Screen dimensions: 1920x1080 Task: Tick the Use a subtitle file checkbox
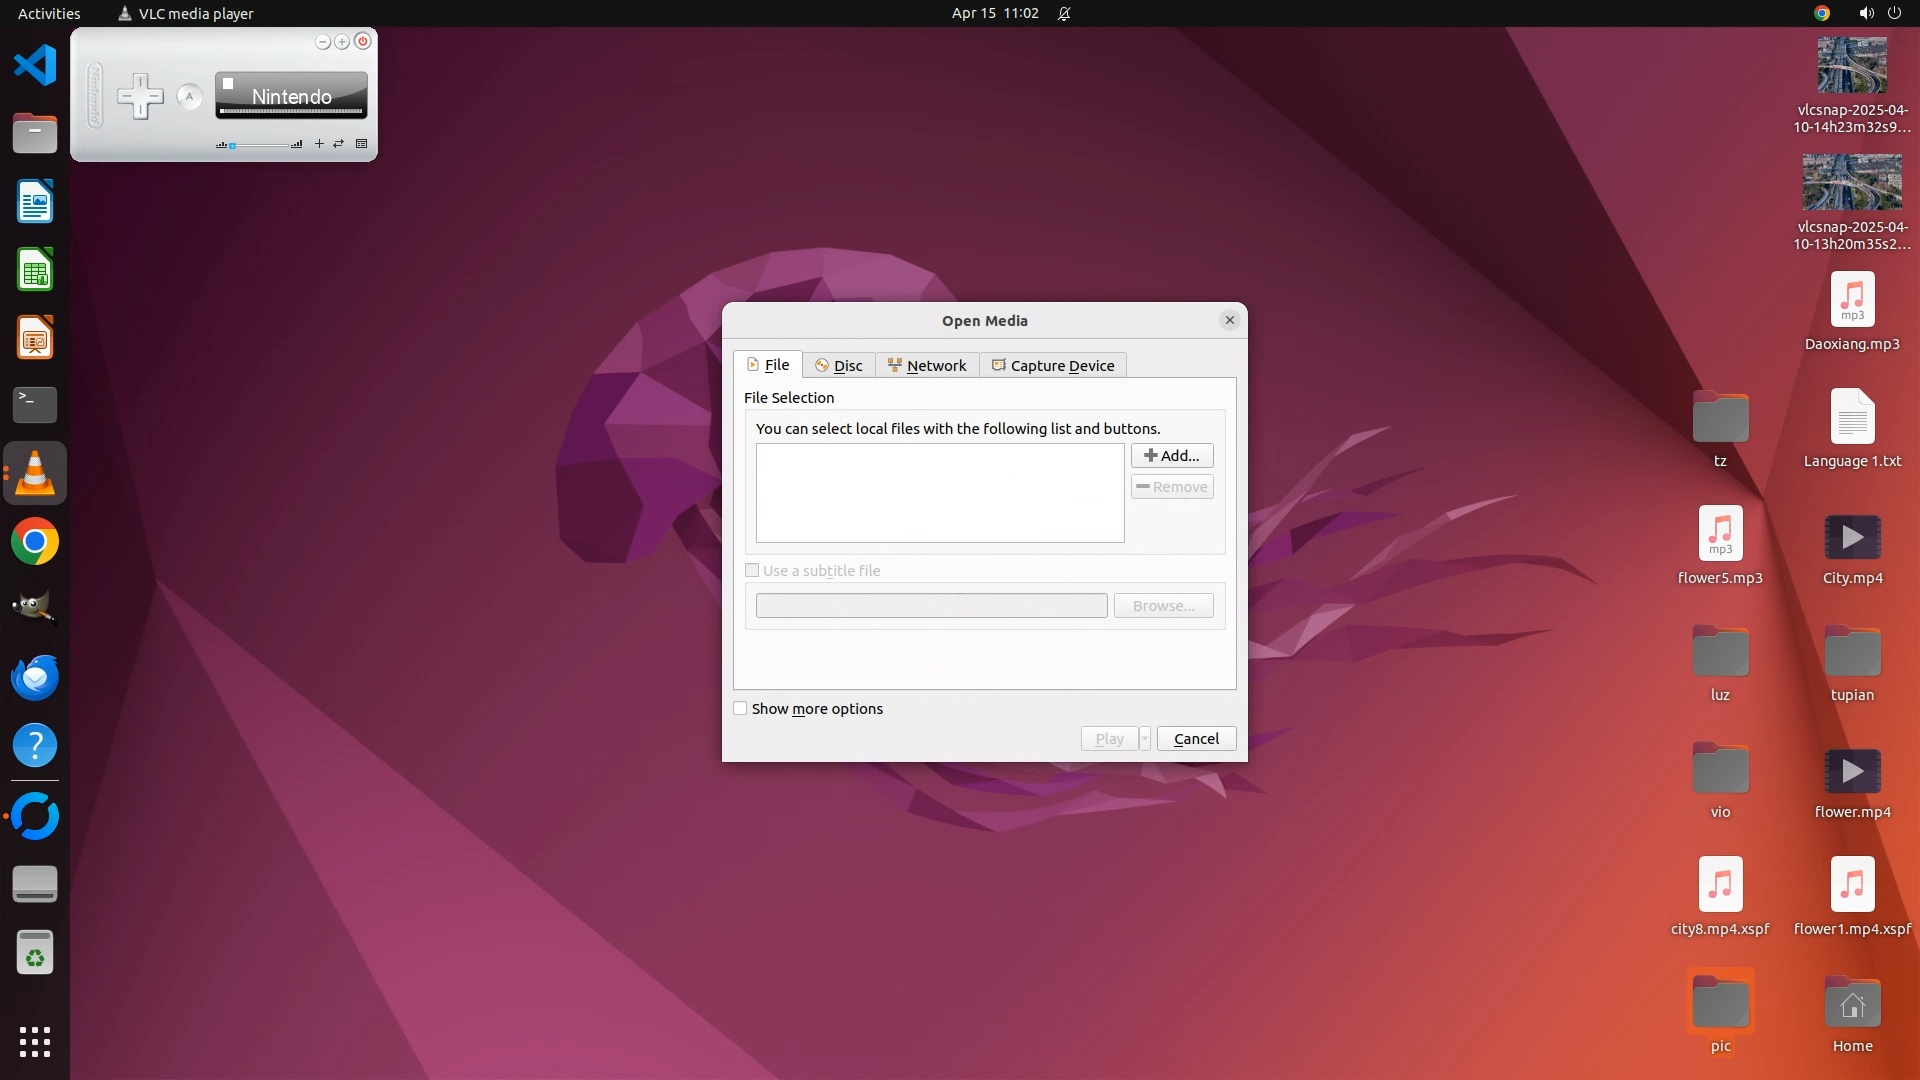point(752,570)
